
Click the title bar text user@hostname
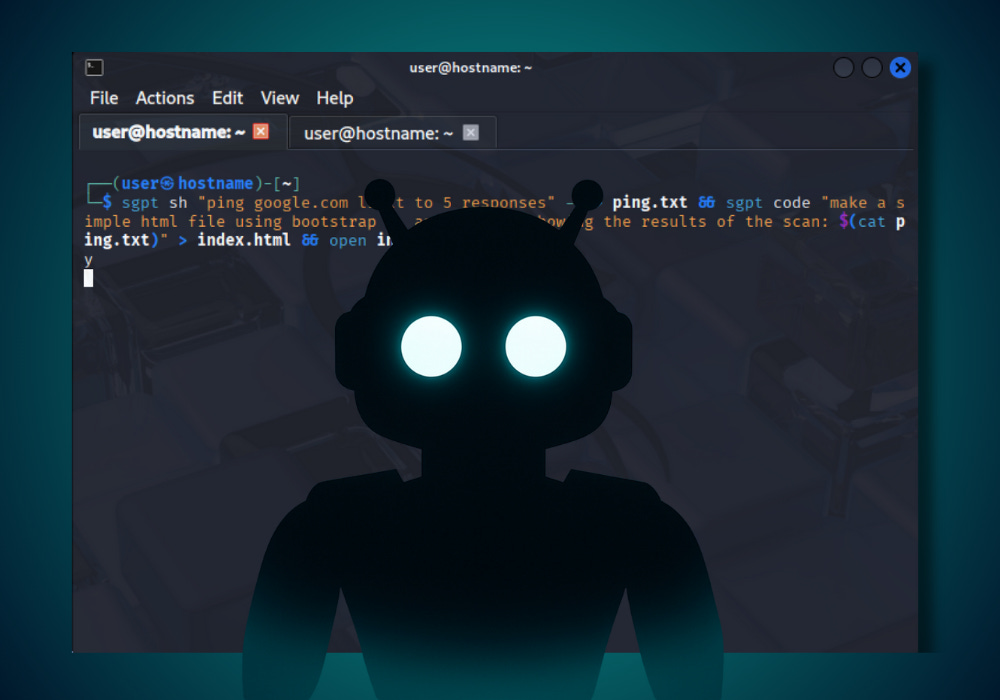pos(470,67)
